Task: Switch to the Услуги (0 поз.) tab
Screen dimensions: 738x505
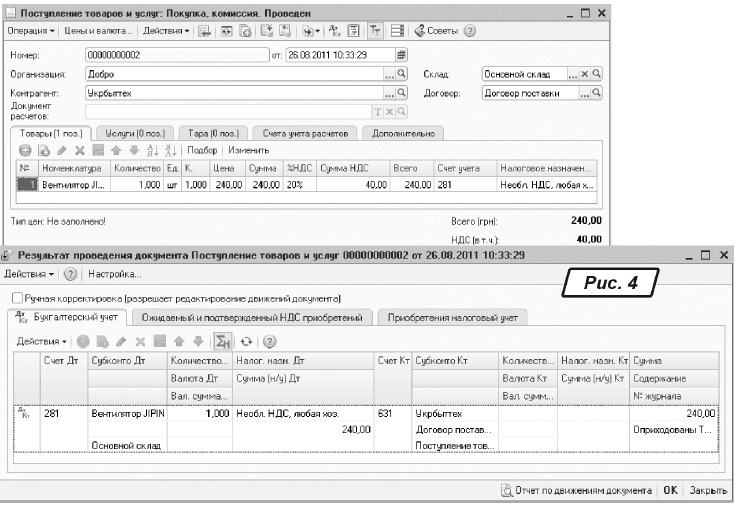Action: (127, 132)
